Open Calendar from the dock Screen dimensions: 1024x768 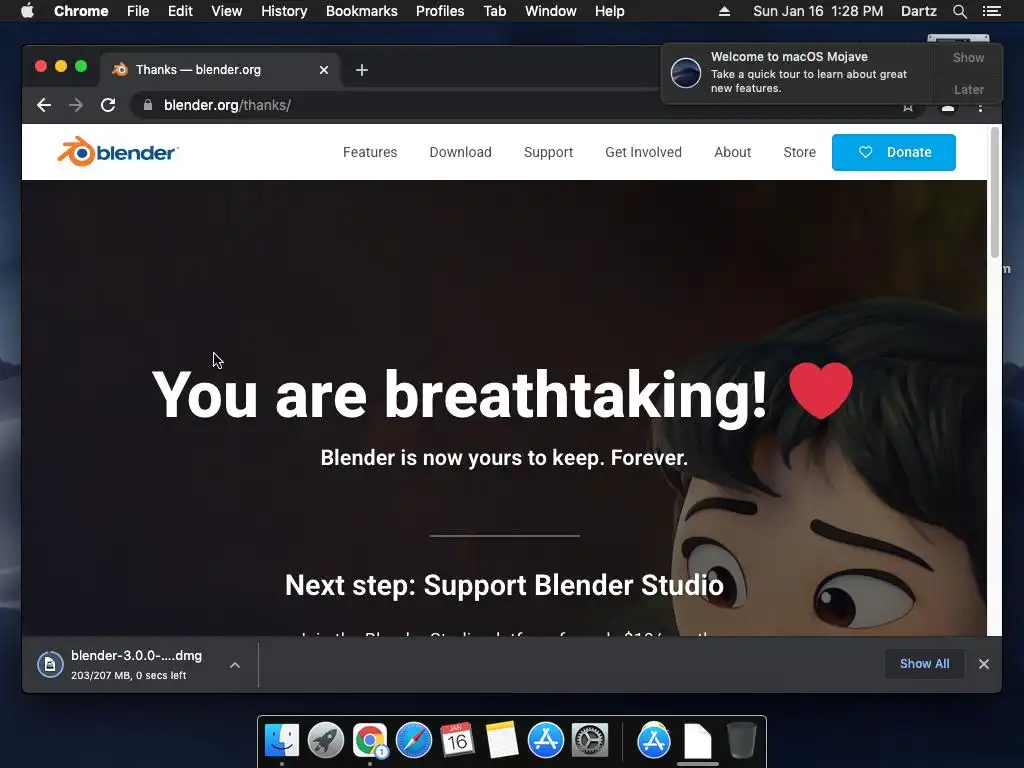pos(457,741)
